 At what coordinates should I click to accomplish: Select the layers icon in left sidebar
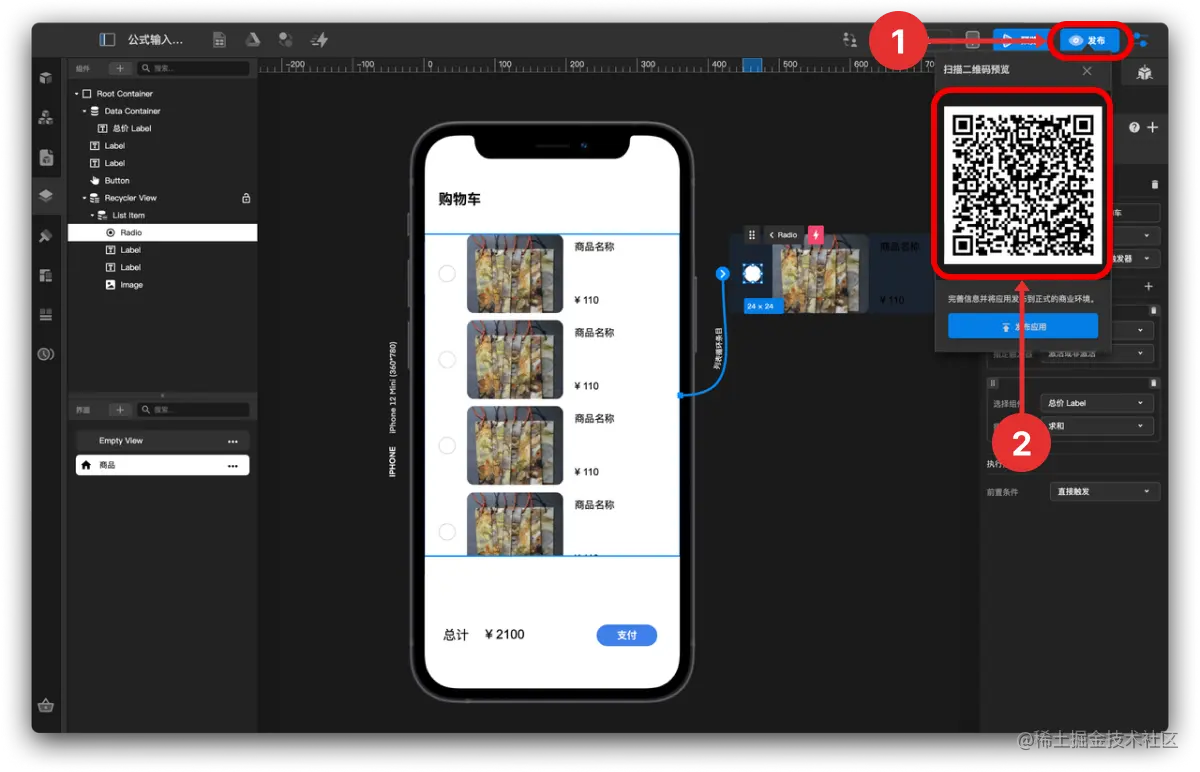click(x=45, y=196)
